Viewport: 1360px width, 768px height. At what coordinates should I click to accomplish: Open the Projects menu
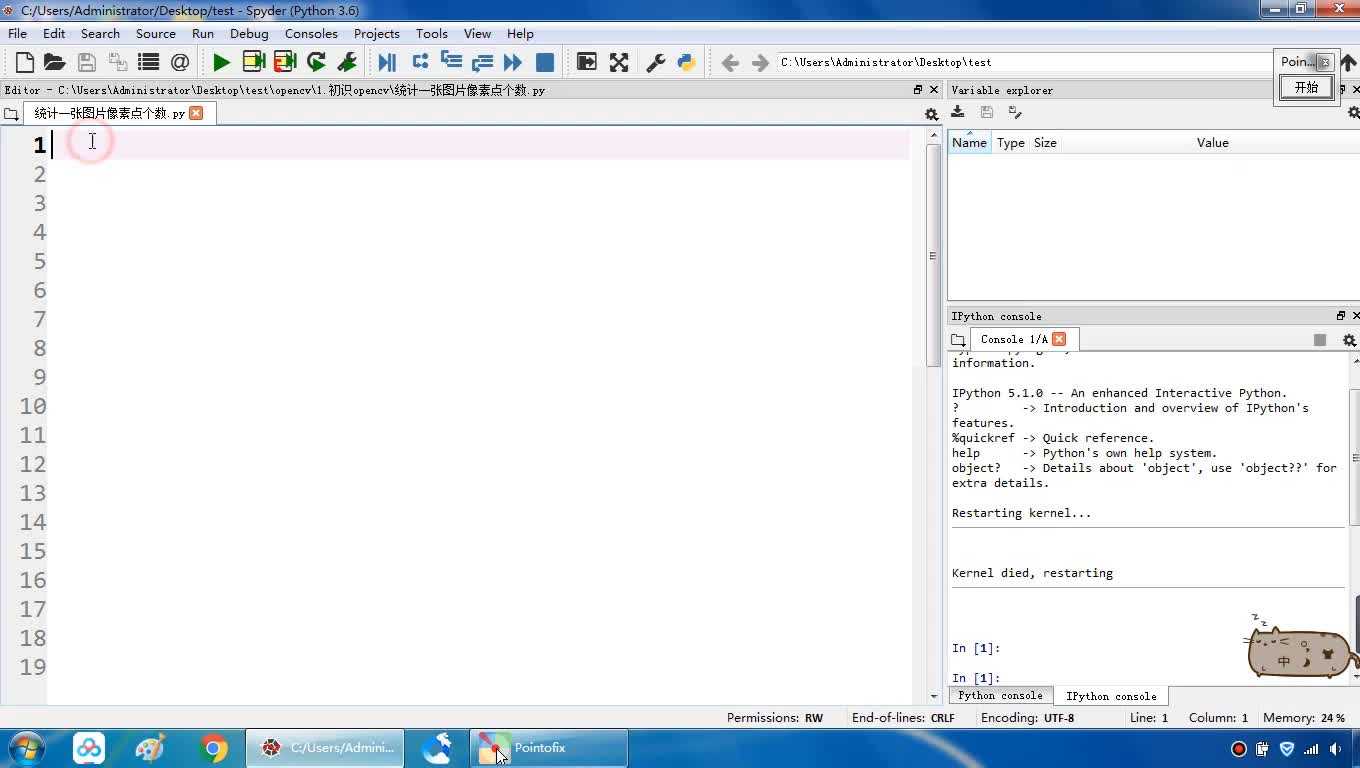click(x=376, y=33)
